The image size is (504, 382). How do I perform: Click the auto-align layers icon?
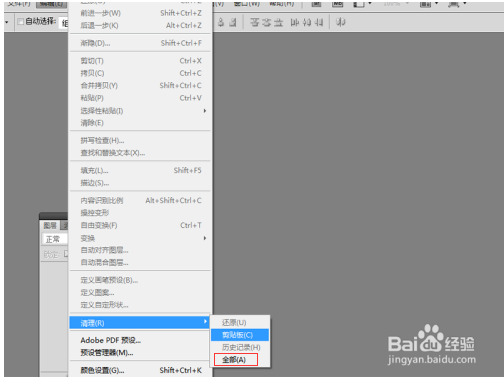click(340, 22)
